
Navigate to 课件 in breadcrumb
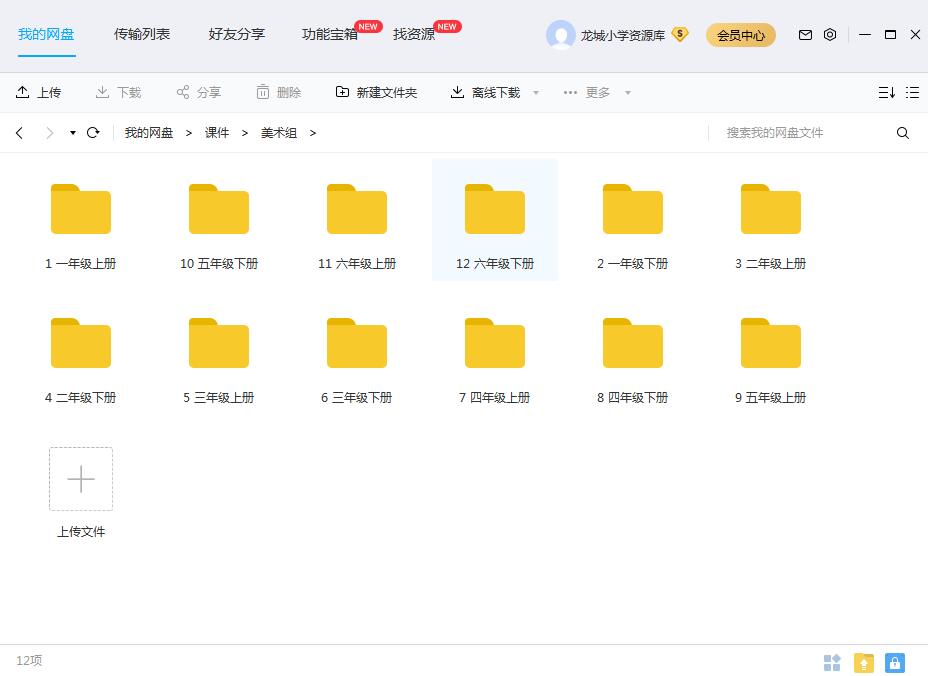[217, 133]
